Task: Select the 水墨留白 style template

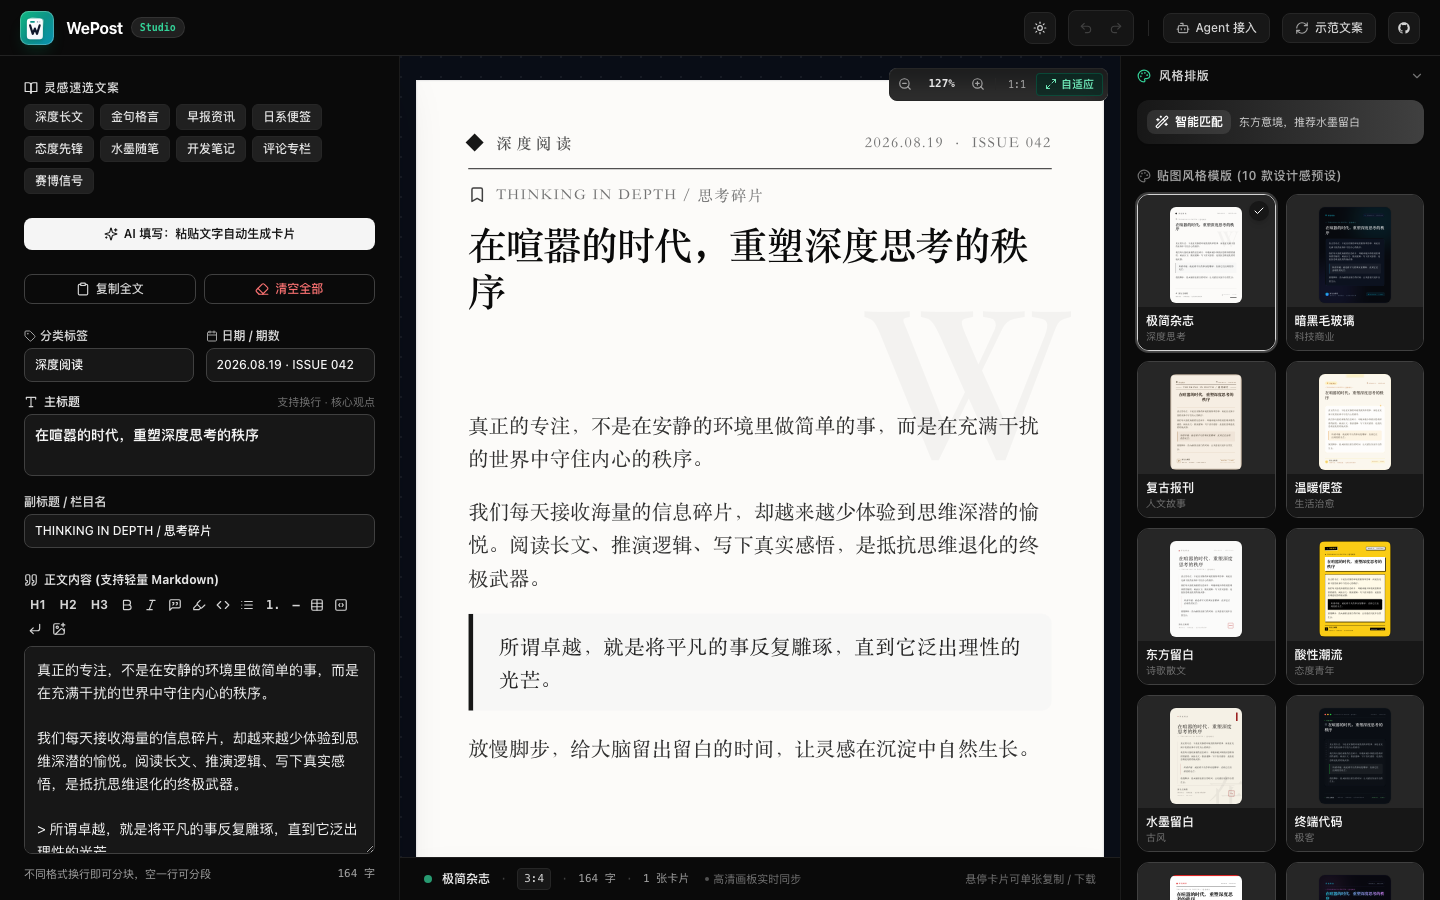Action: click(1206, 773)
